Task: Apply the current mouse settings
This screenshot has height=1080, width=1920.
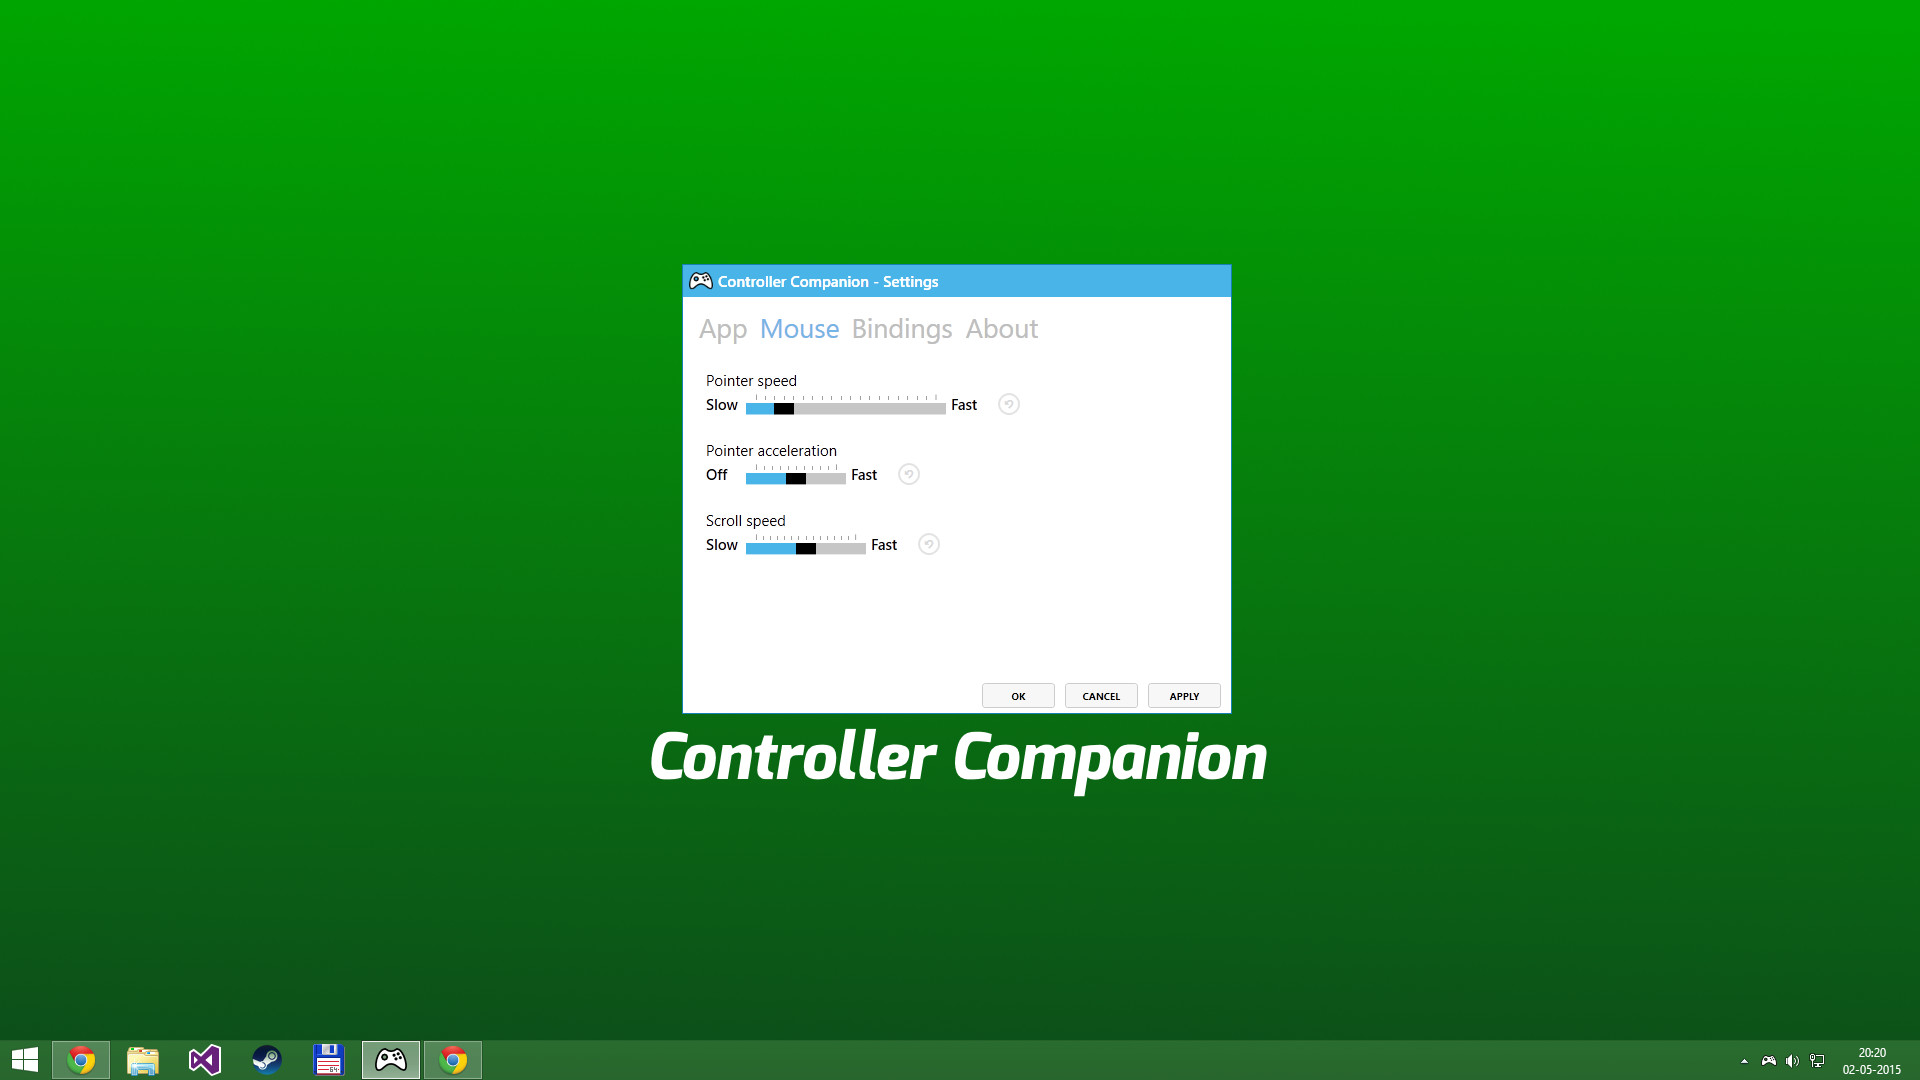Action: pos(1183,695)
